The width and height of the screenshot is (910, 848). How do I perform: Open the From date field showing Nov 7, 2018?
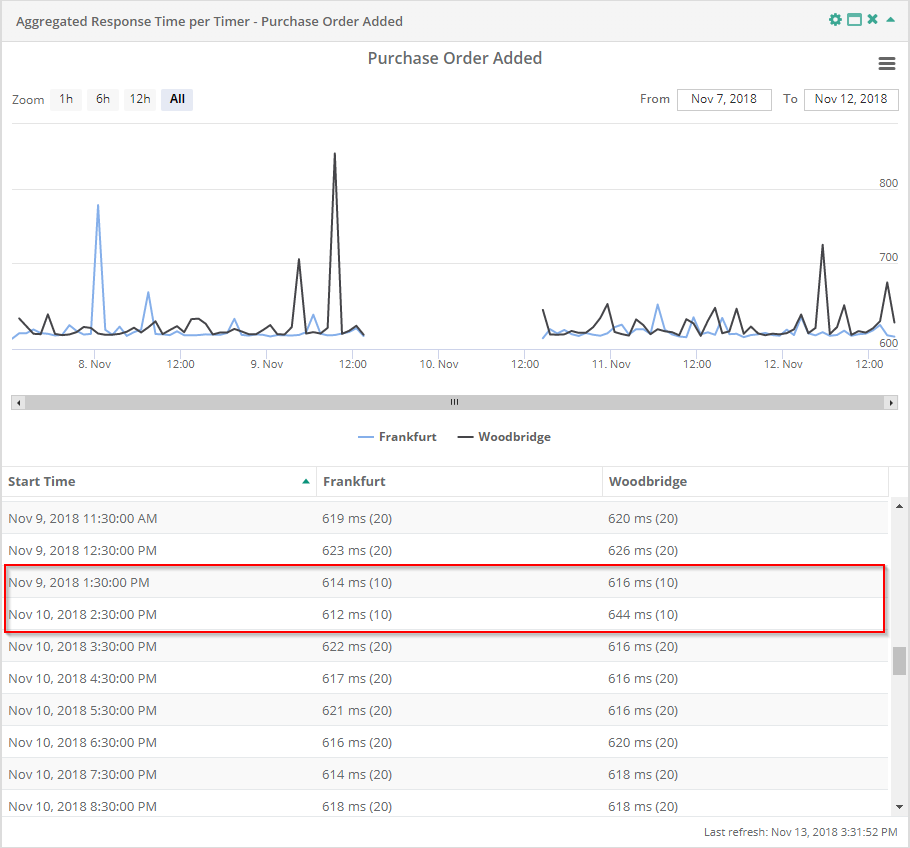point(724,99)
